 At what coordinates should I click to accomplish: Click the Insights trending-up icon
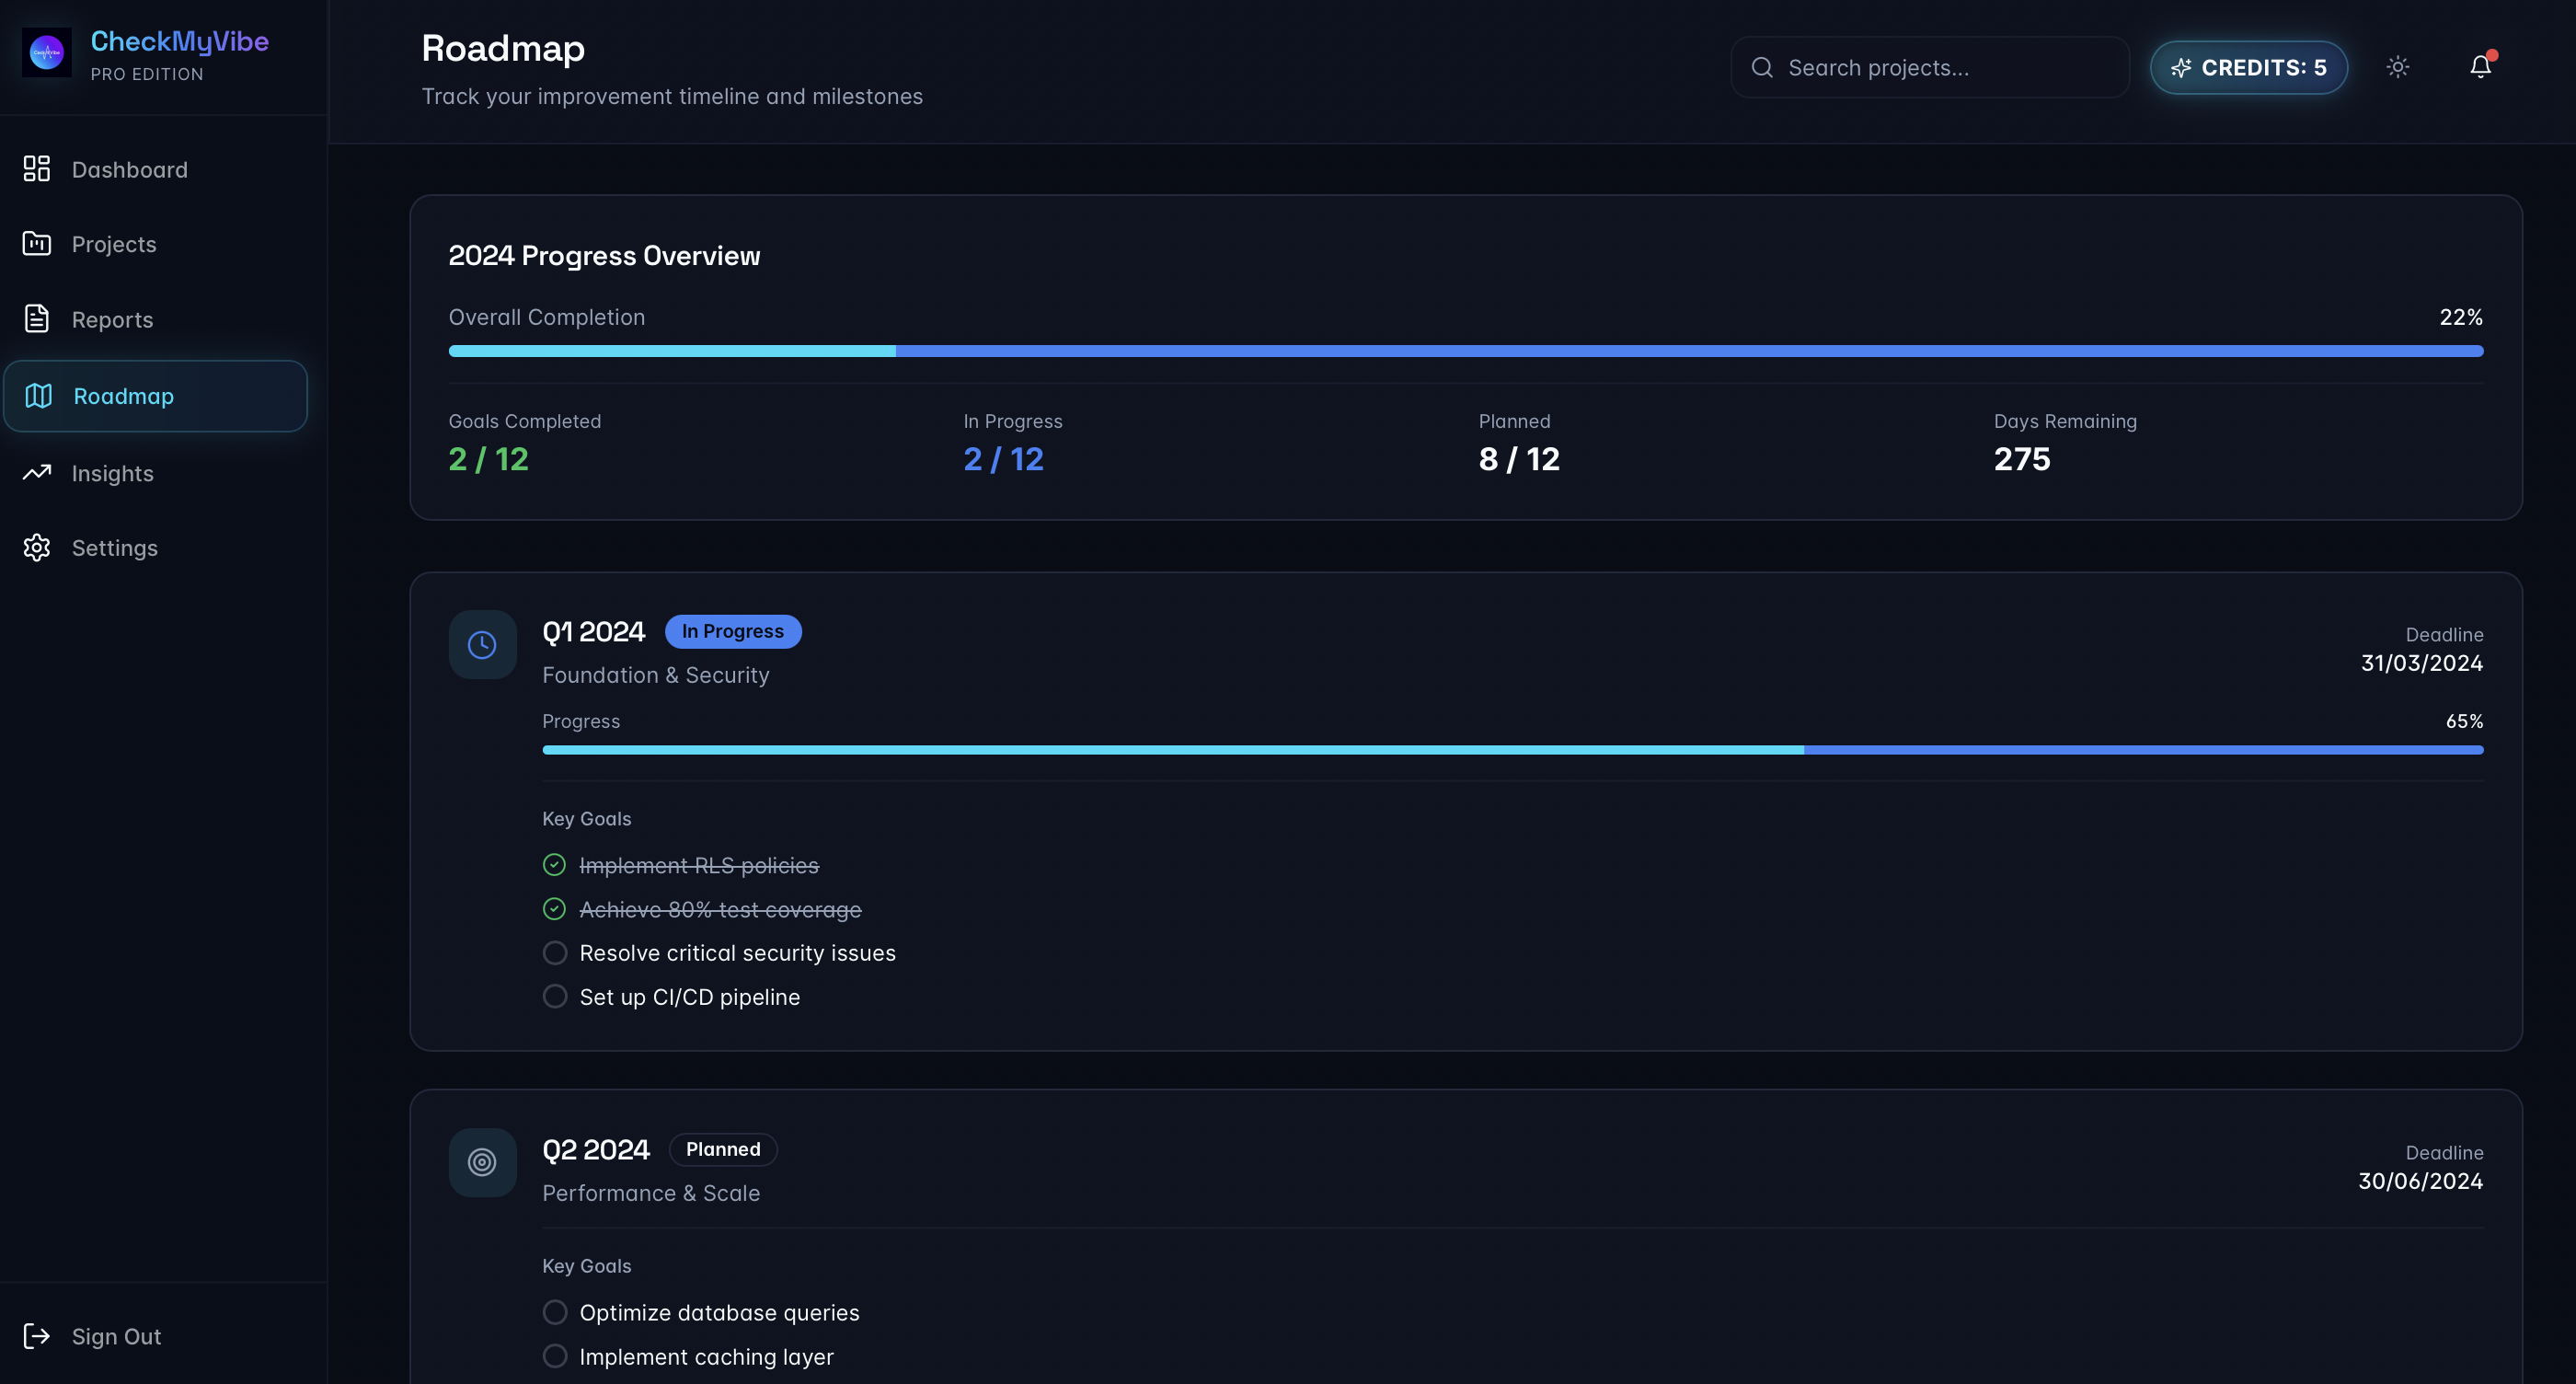(x=37, y=473)
